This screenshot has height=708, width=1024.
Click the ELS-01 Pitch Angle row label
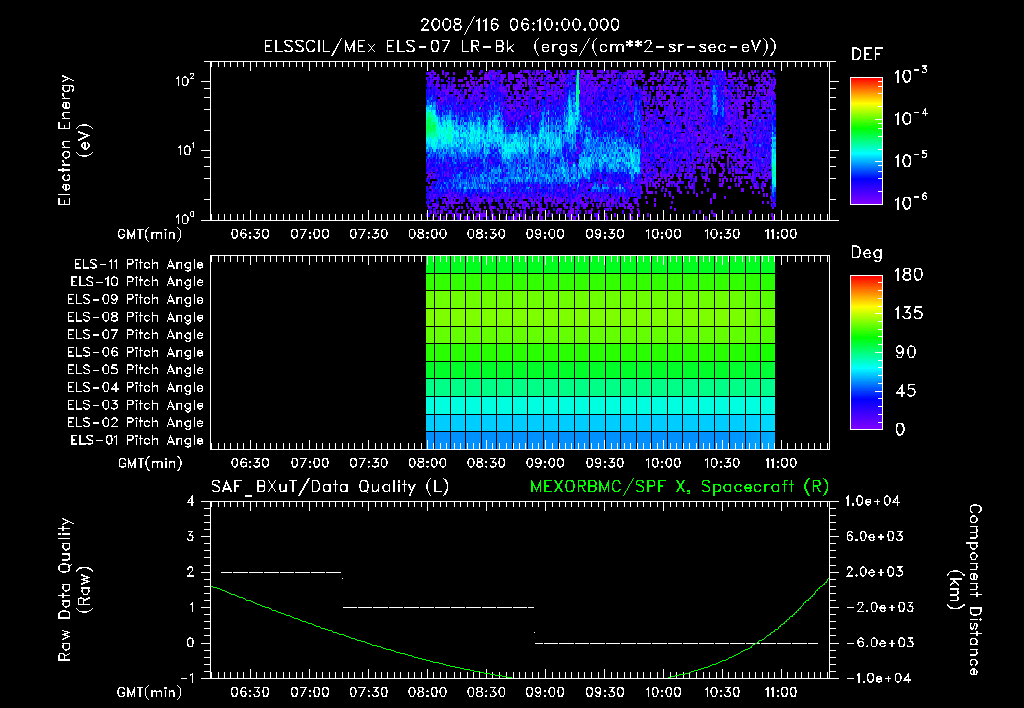coord(137,440)
